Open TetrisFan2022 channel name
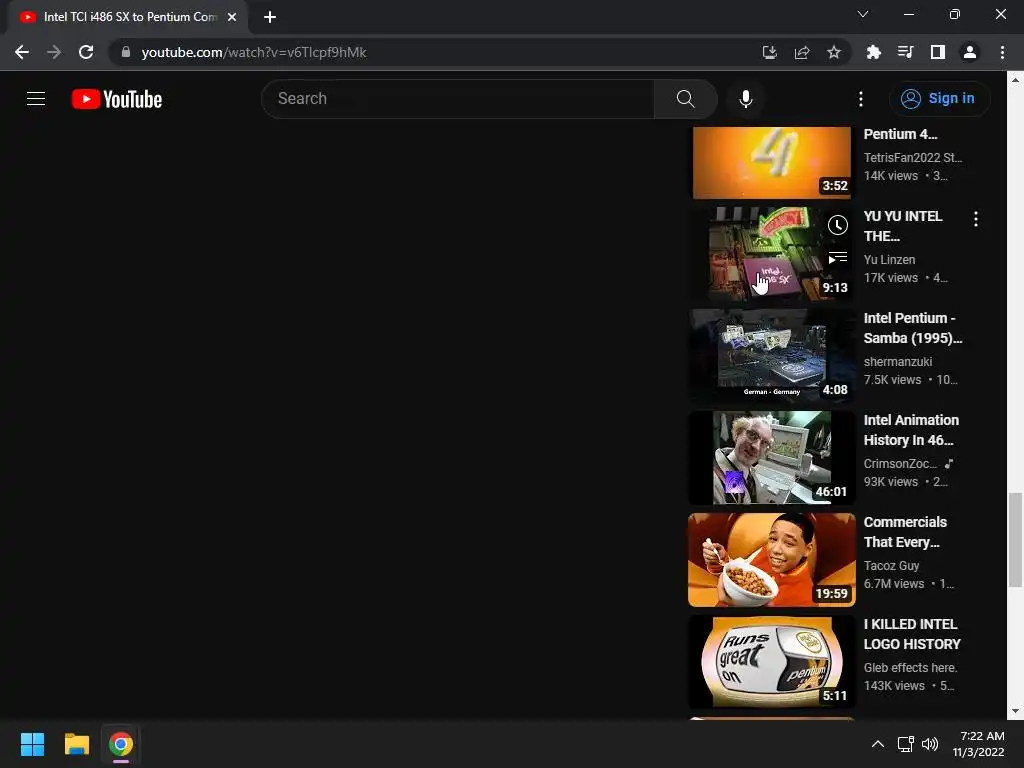Screen dimensions: 1024x768 (x=913, y=157)
